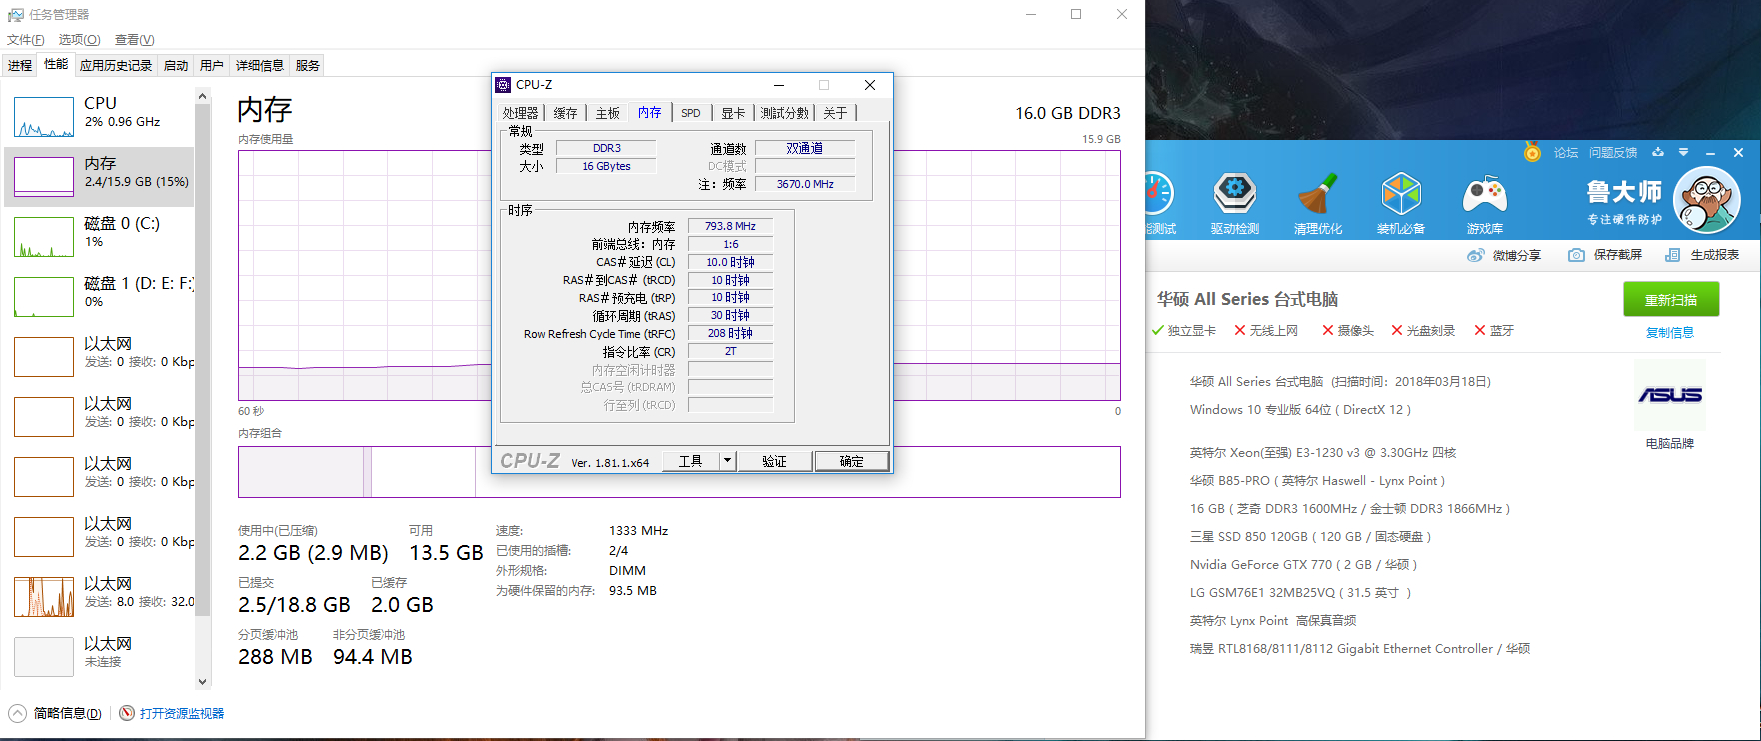Open the 查看(V) menu in Task Manager
Image resolution: width=1761 pixels, height=741 pixels.
[x=134, y=40]
